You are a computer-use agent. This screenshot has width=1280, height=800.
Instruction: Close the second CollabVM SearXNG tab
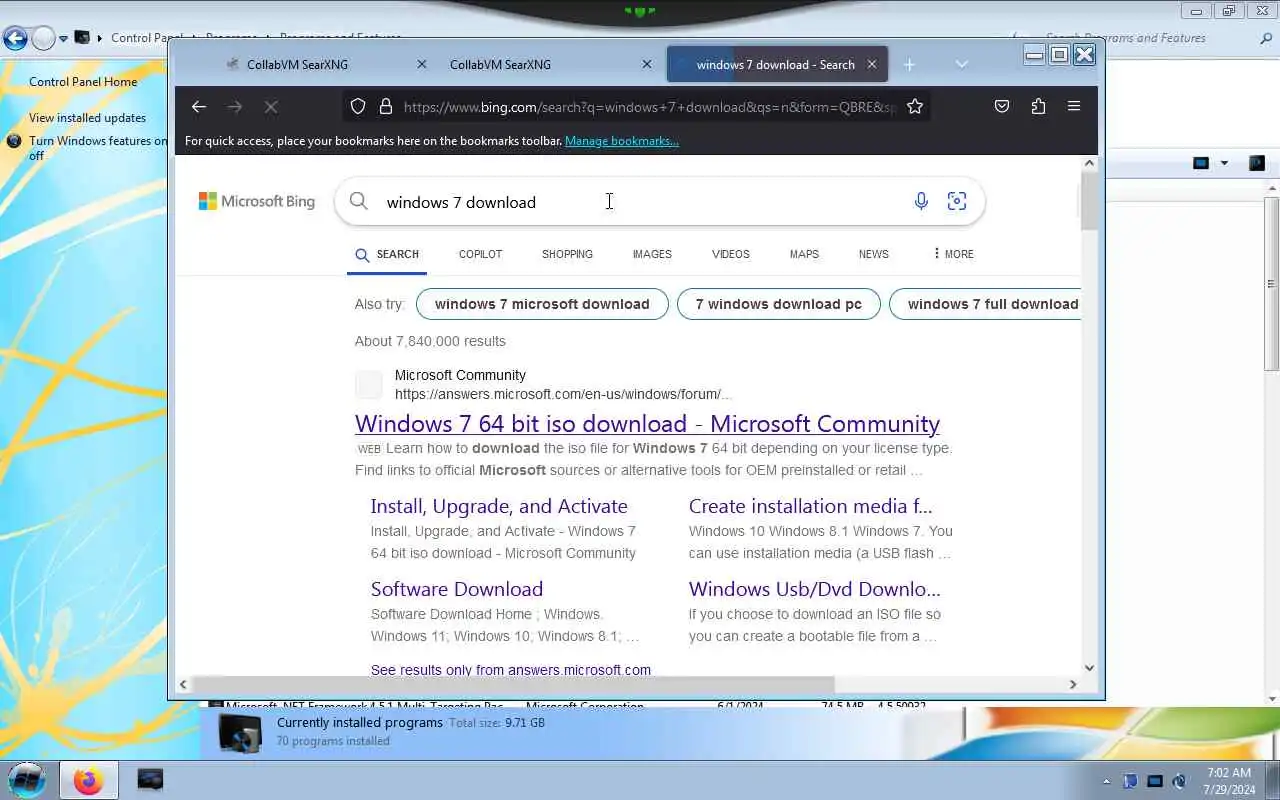(647, 65)
